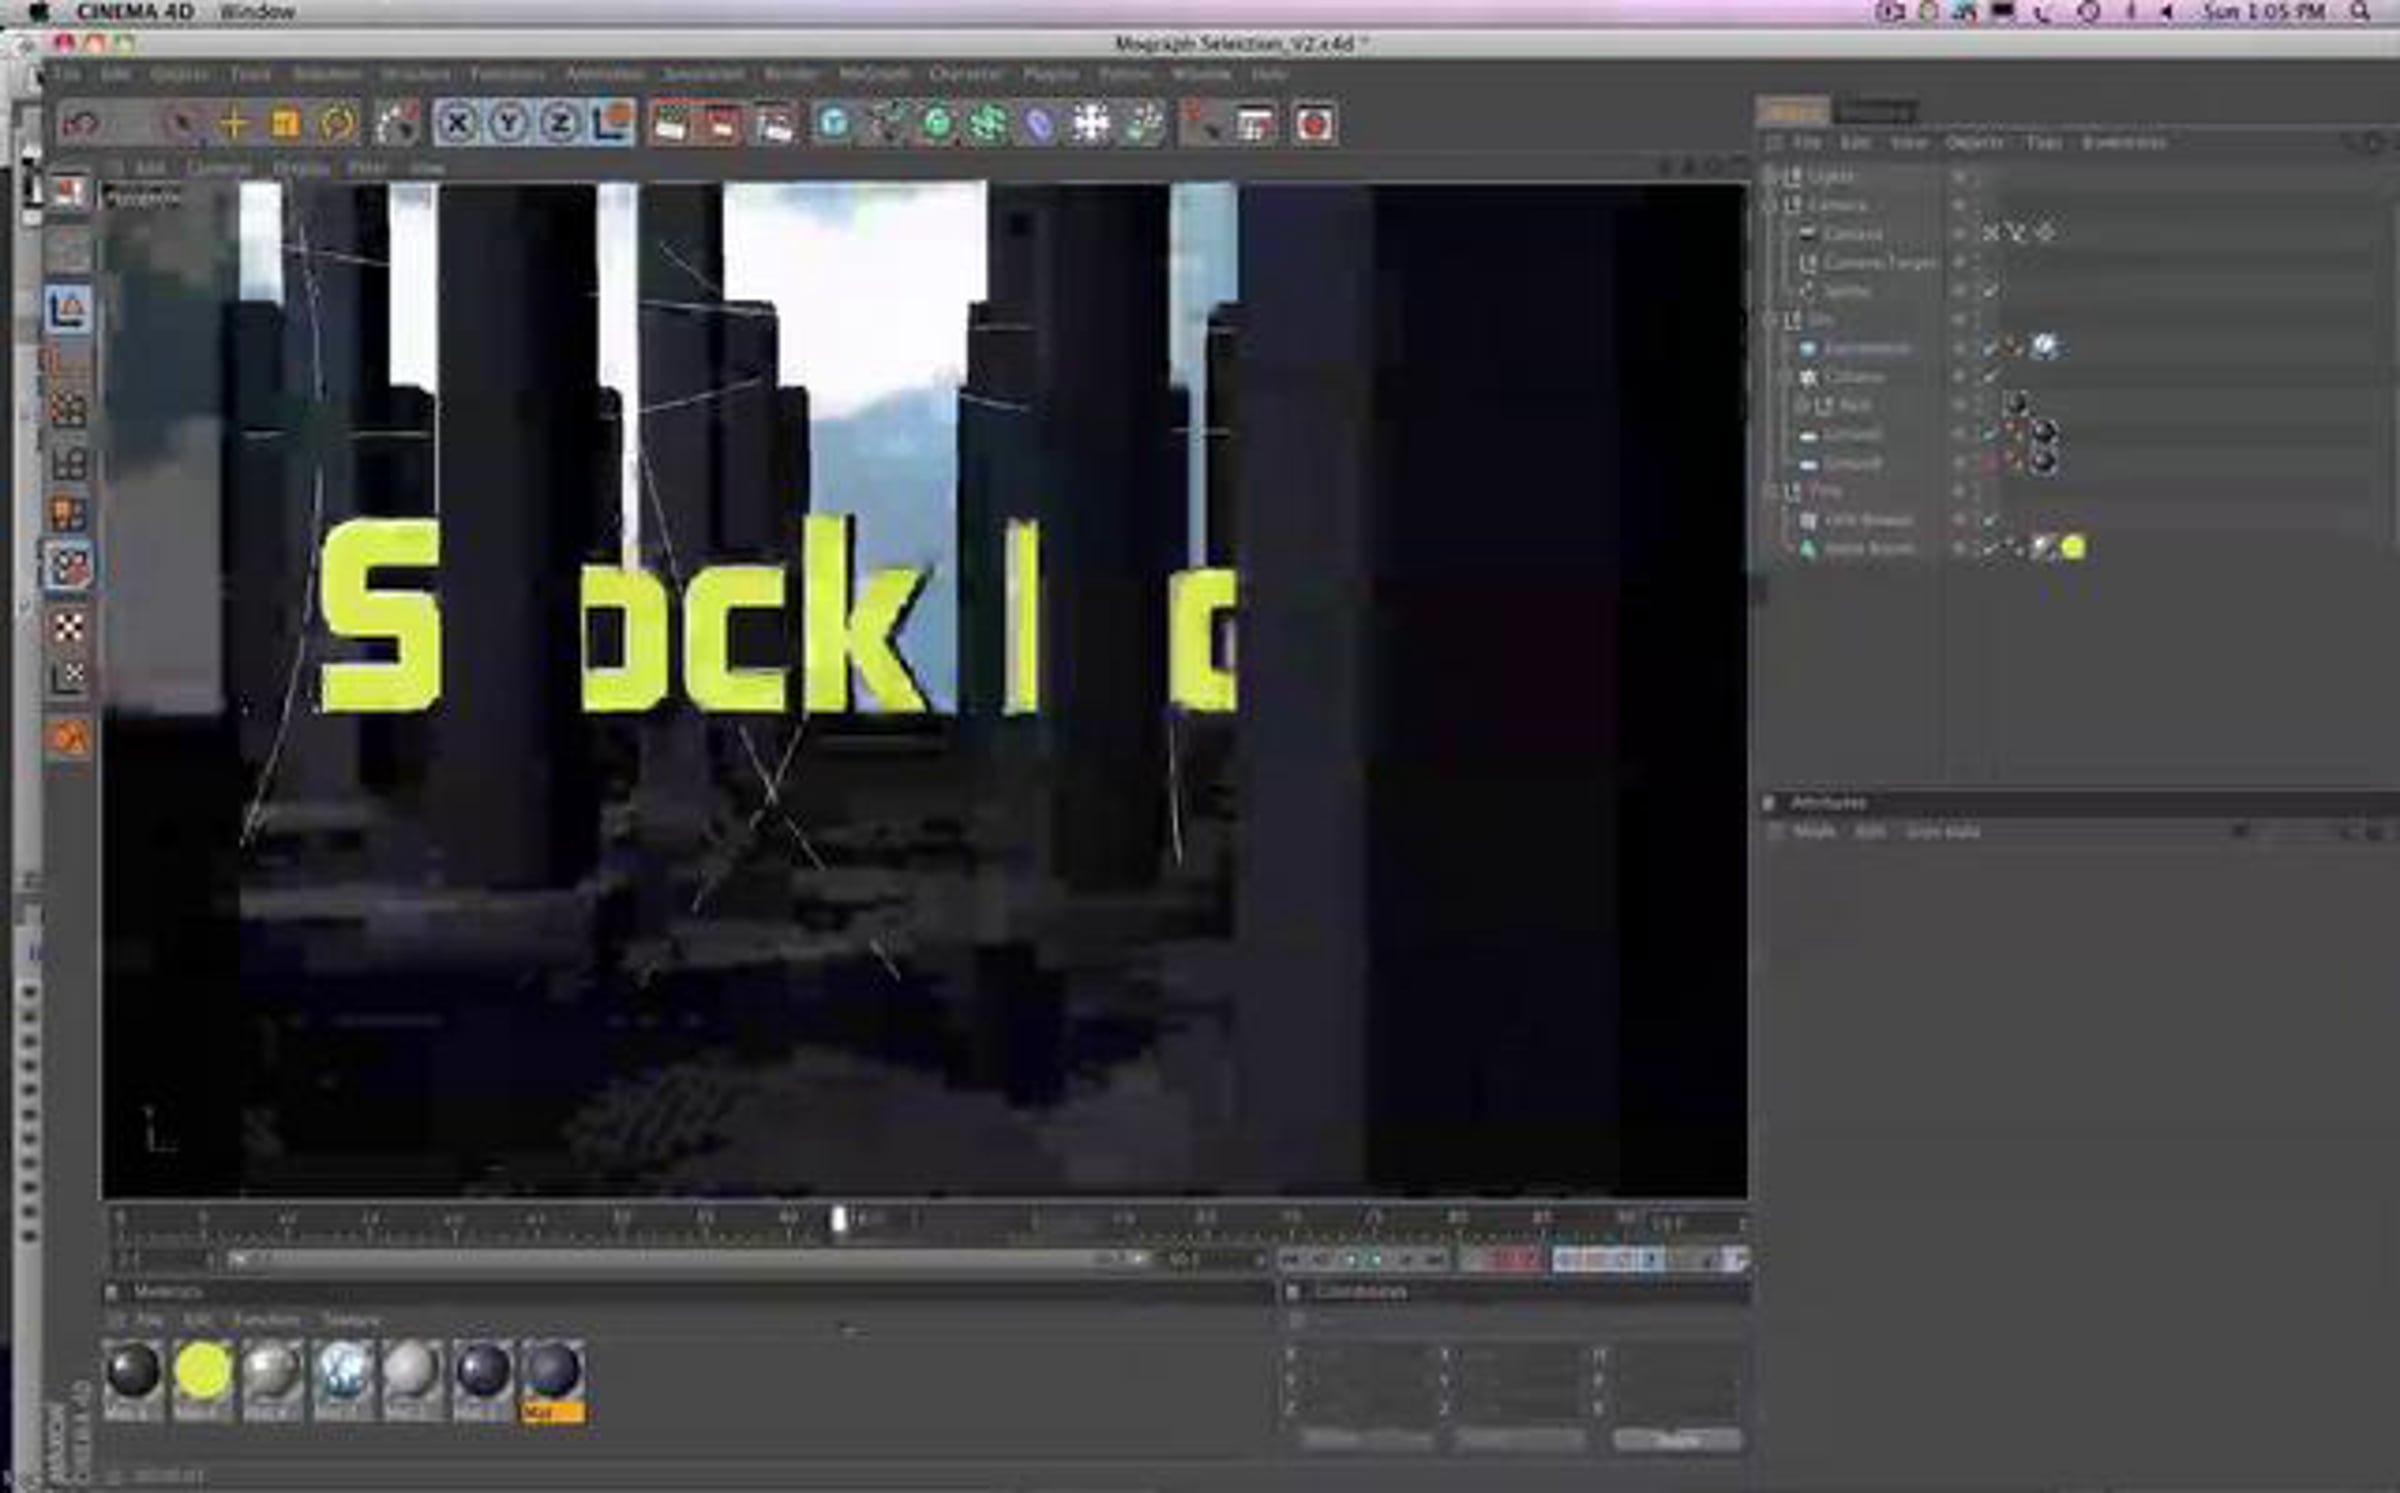The height and width of the screenshot is (1493, 2400).
Task: Select the Rotate tool icon
Action: [338, 124]
